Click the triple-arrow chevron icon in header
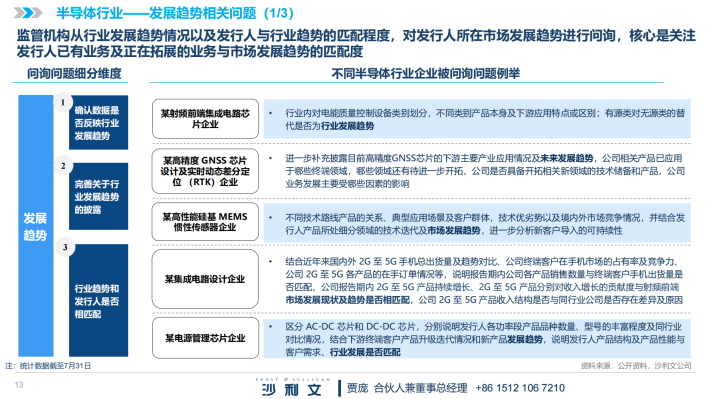 click(x=28, y=13)
